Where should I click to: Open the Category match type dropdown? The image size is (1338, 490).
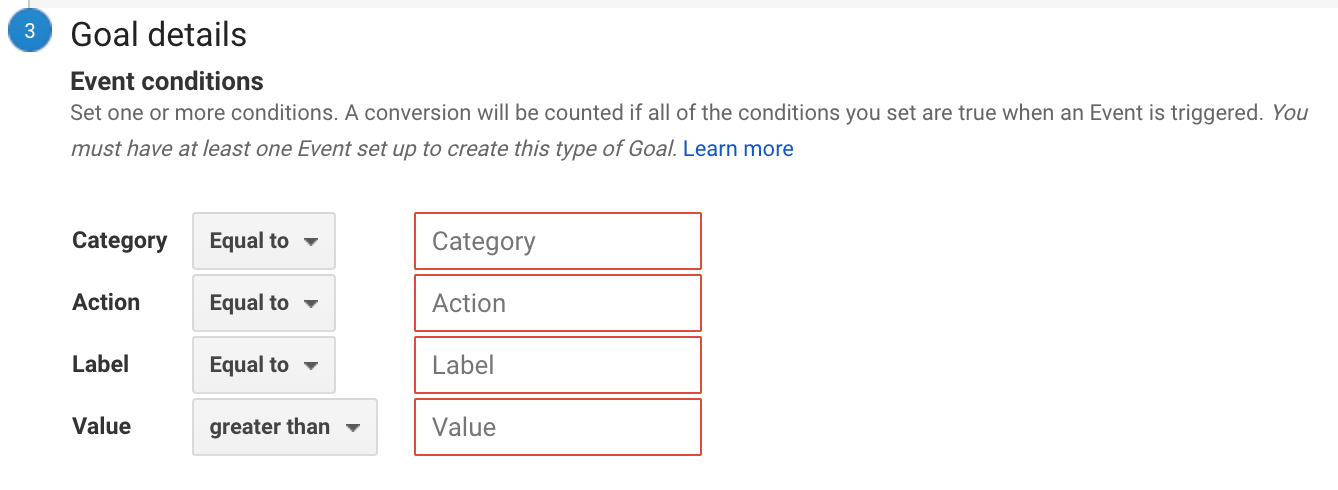(264, 241)
